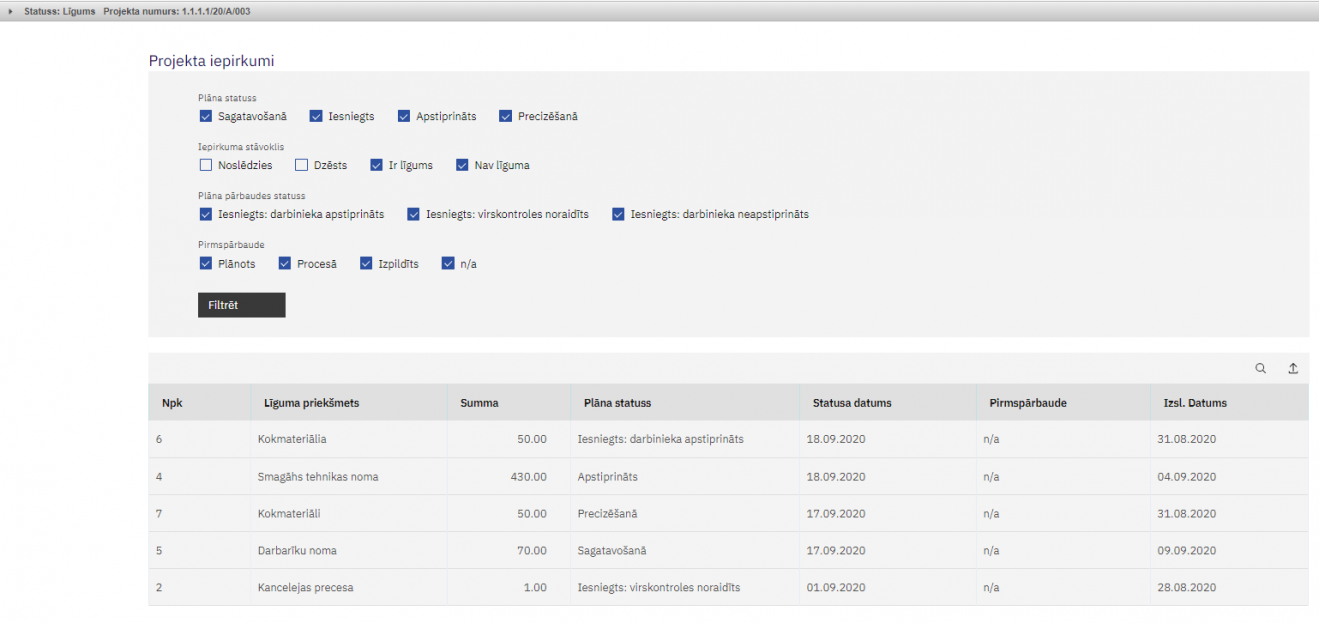This screenshot has height=623, width=1319.
Task: Disable the Procesā pre-check checkbox
Action: [x=285, y=264]
